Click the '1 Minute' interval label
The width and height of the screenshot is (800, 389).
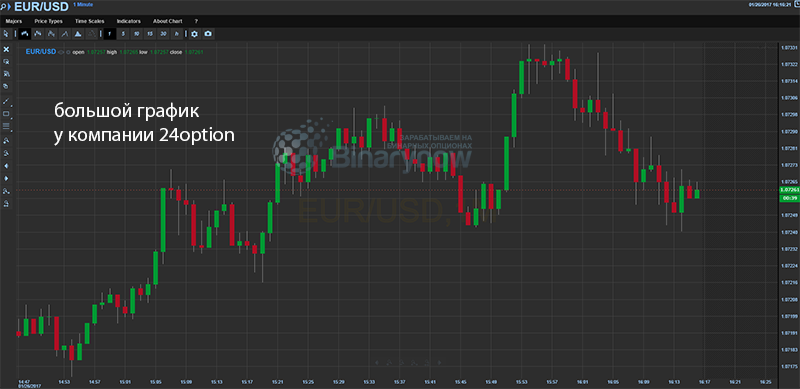click(82, 4)
